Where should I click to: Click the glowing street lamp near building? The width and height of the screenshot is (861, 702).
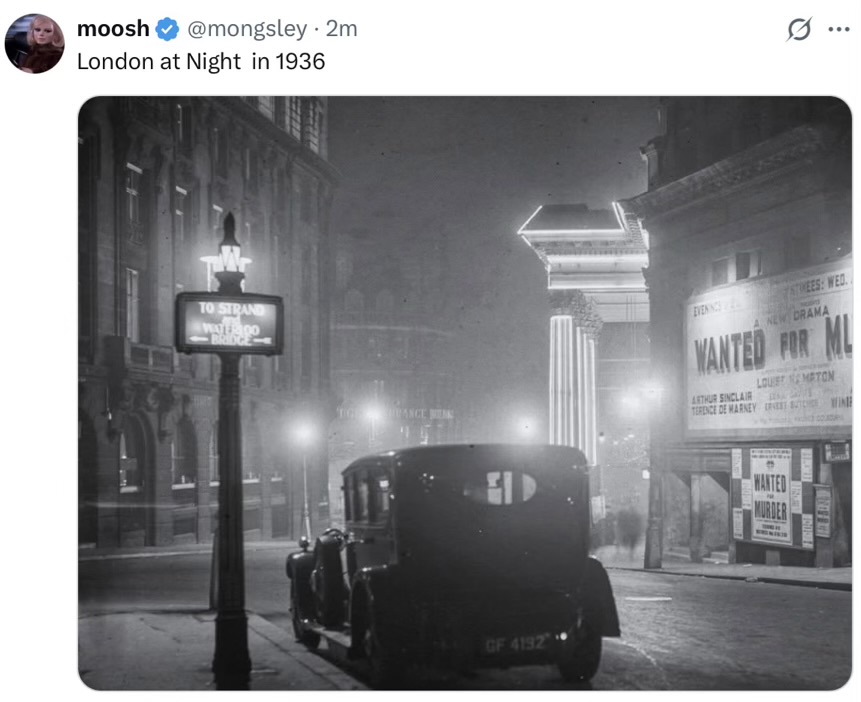coord(303,433)
